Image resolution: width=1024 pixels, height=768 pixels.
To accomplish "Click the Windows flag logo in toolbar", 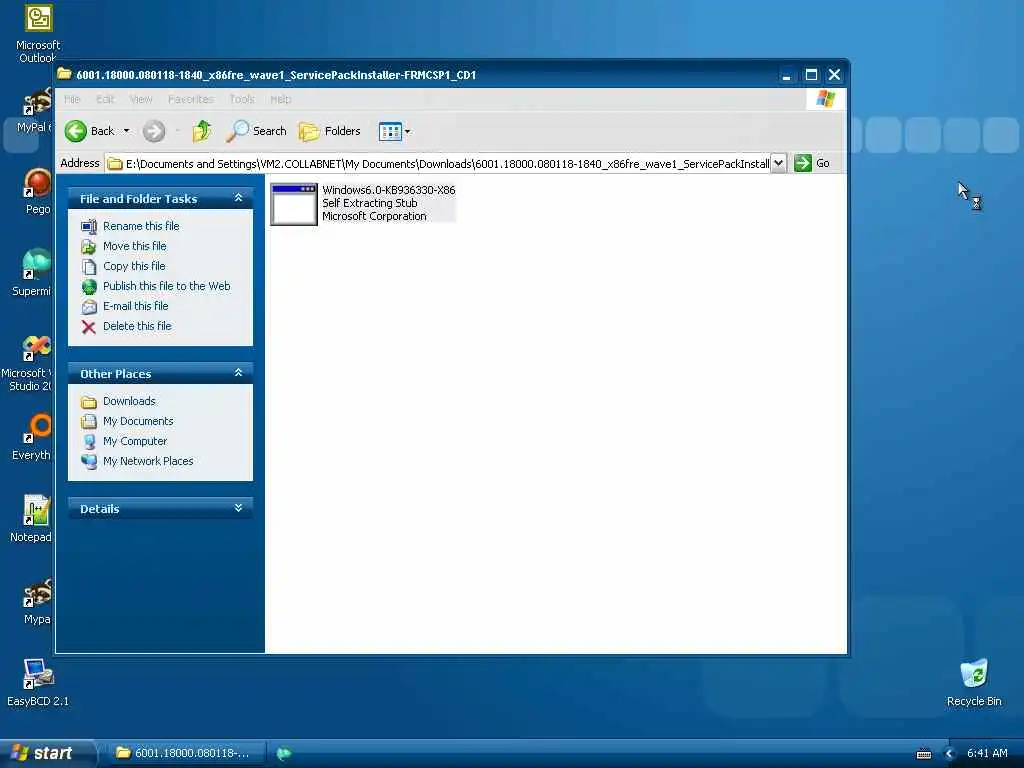I will [825, 99].
